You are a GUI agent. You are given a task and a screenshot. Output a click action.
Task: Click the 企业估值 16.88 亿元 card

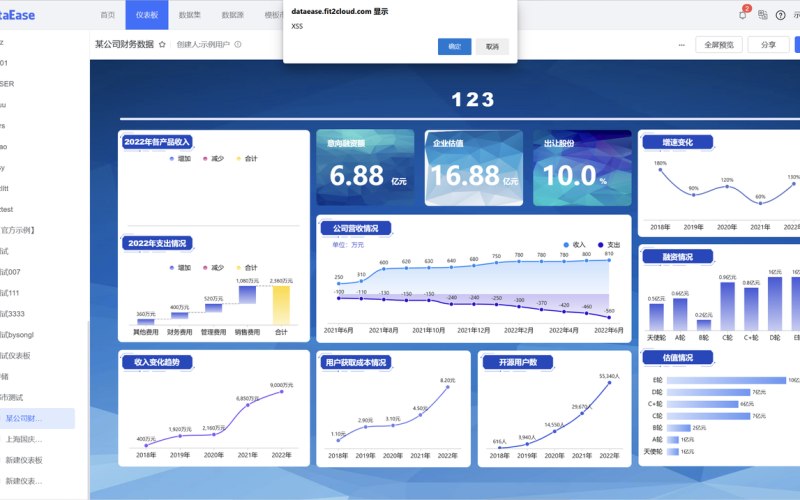pyautogui.click(x=473, y=167)
